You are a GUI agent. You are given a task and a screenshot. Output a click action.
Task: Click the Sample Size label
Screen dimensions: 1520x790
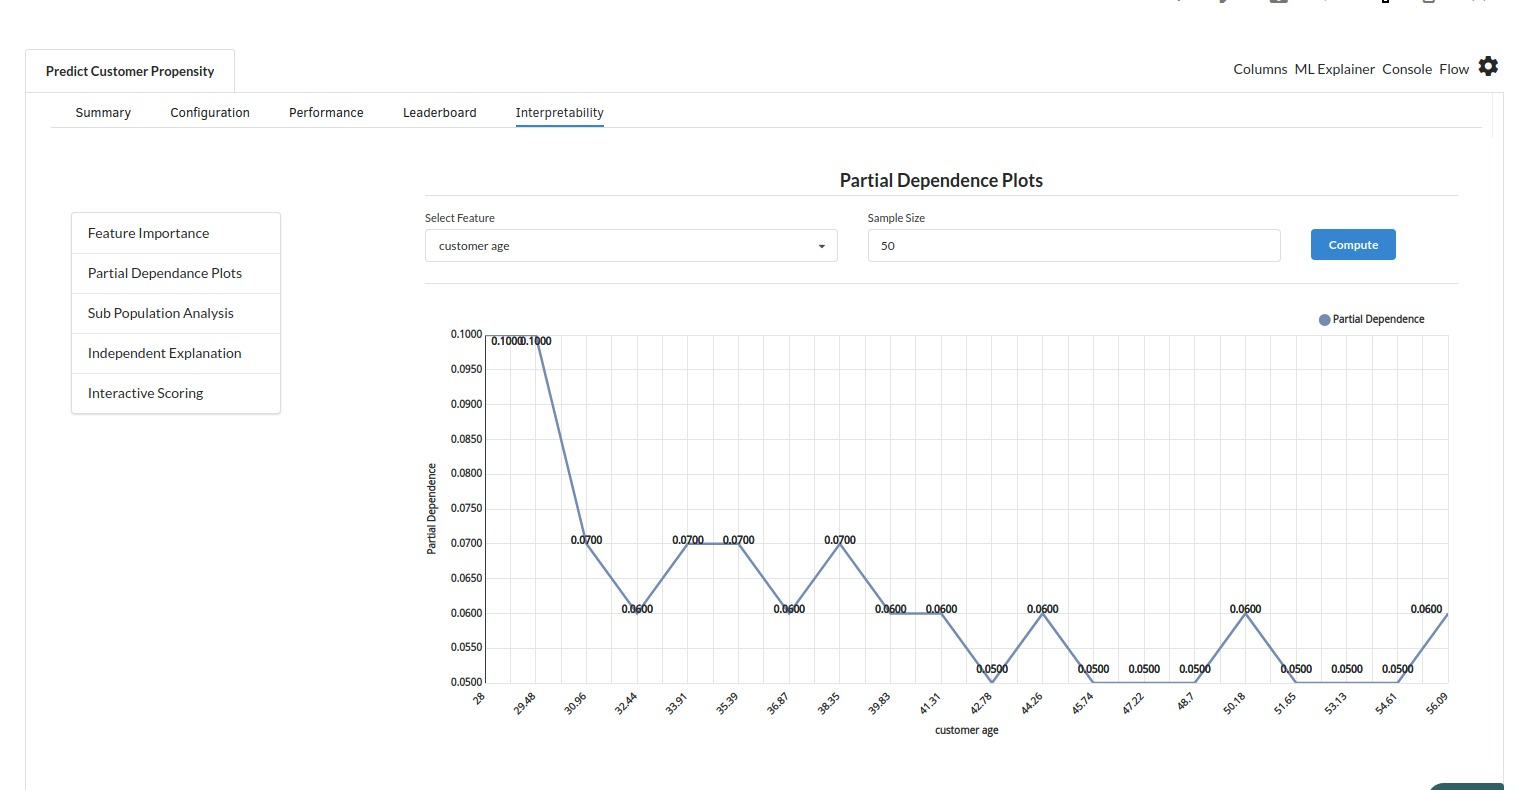(896, 218)
